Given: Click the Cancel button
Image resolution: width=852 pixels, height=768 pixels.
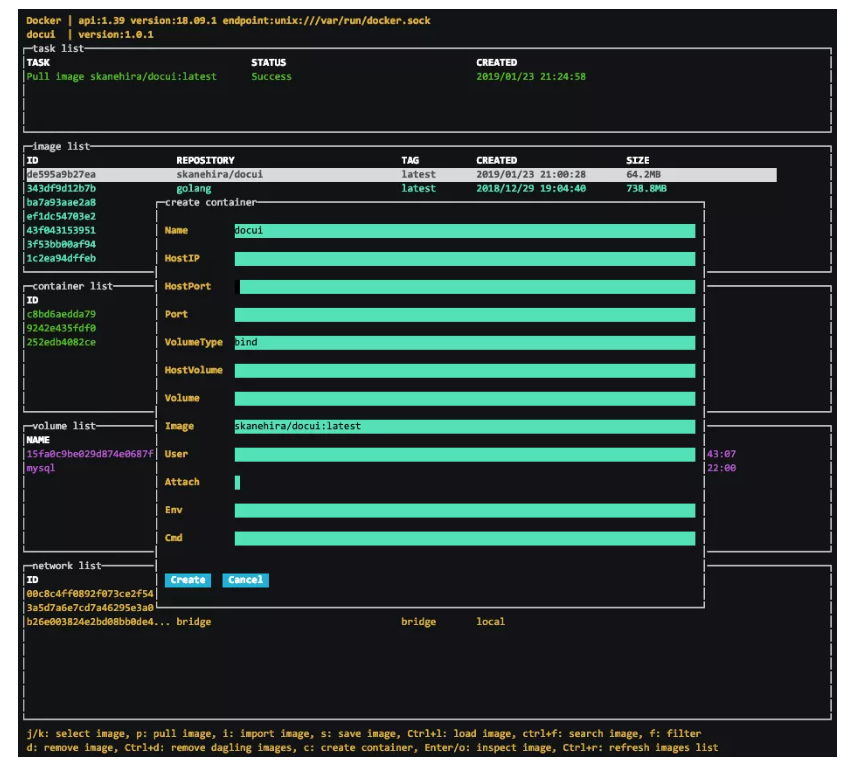Looking at the screenshot, I should tap(245, 579).
